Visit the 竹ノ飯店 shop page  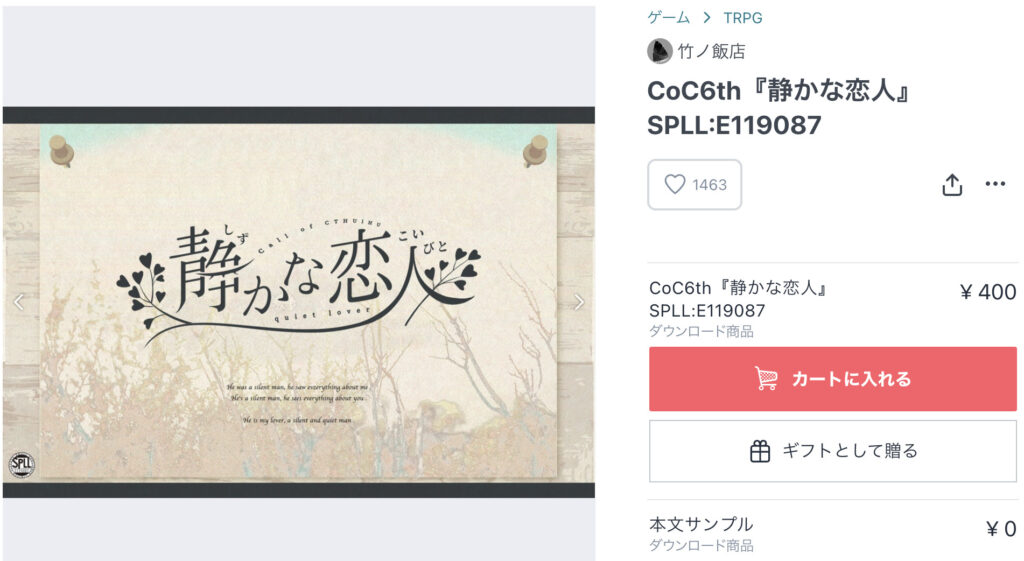point(711,51)
